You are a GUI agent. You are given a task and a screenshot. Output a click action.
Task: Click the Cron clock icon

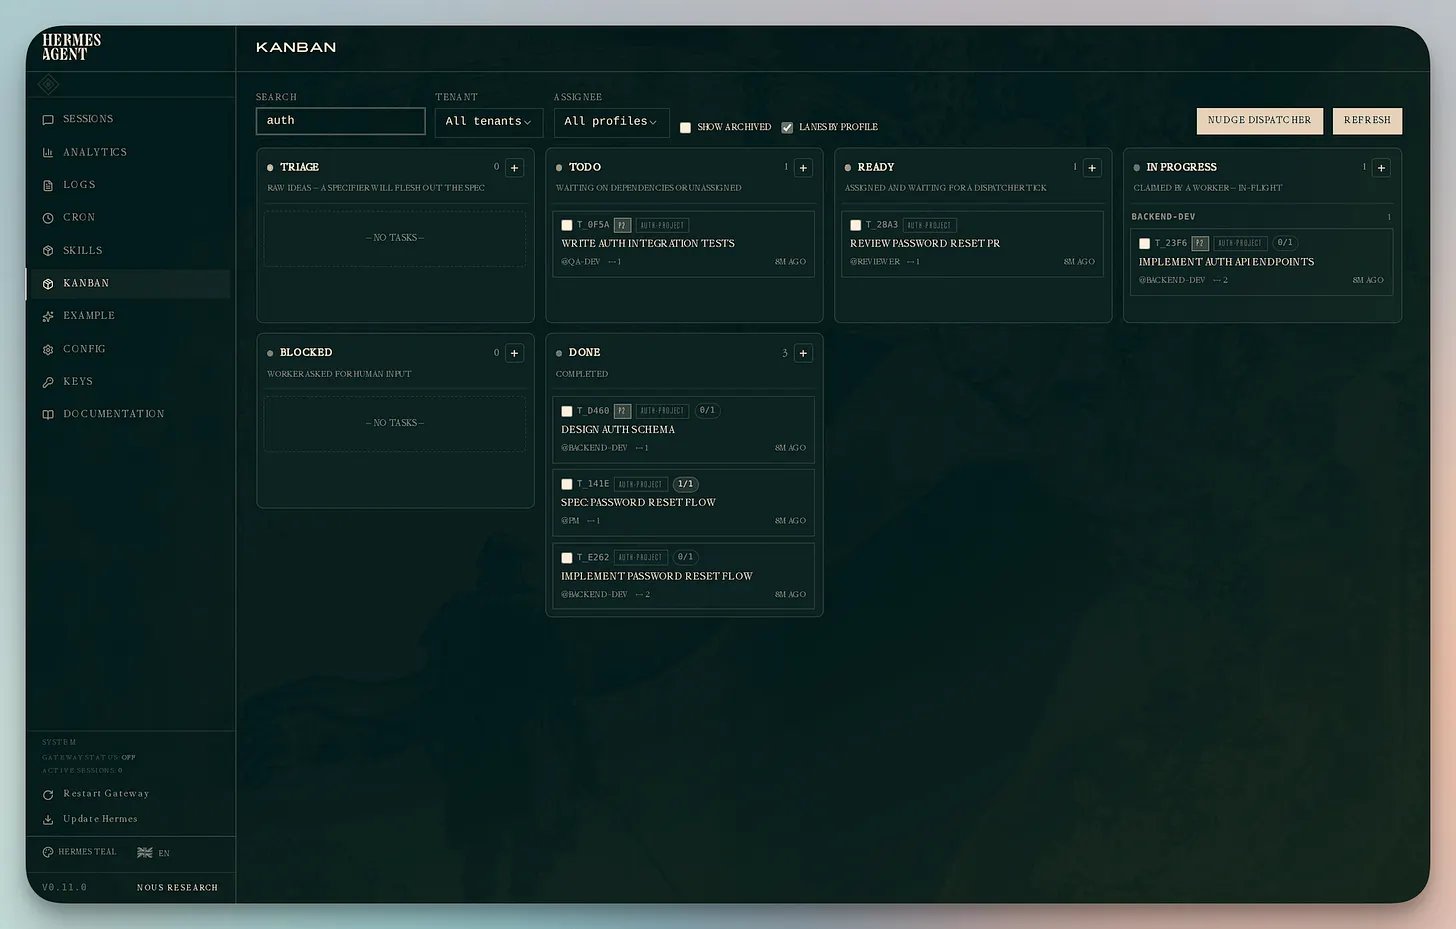tap(48, 218)
